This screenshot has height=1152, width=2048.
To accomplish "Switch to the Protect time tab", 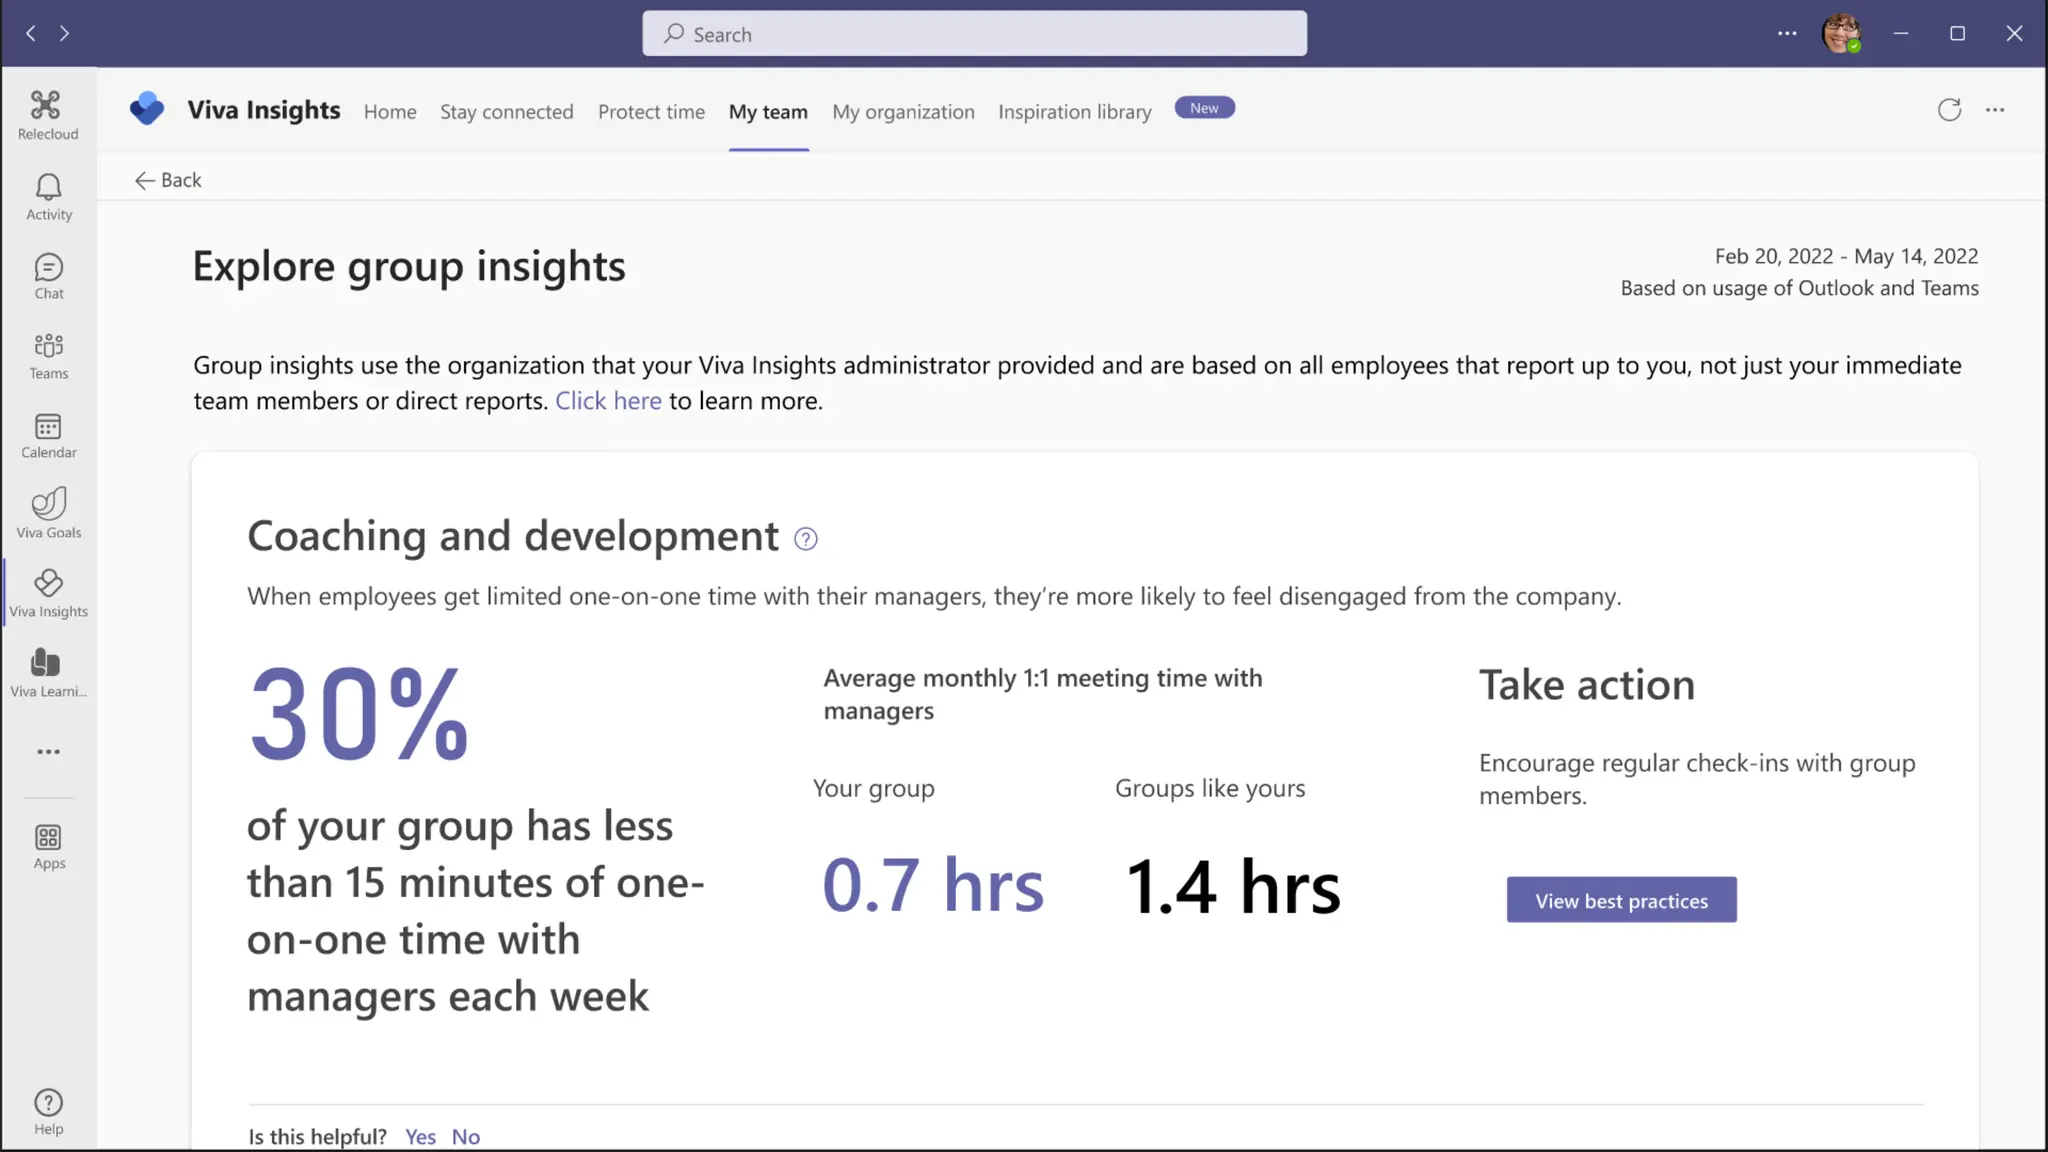I will coord(651,112).
